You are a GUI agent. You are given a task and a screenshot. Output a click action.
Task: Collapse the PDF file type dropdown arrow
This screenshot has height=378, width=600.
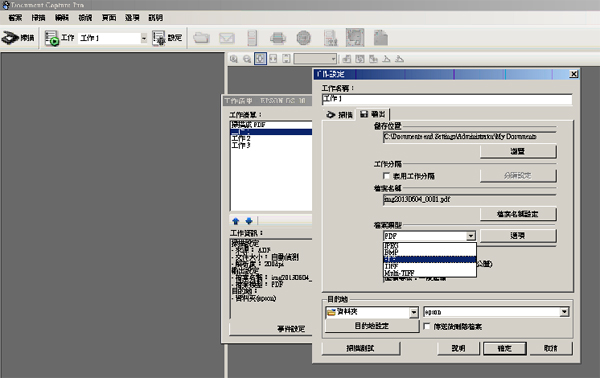[x=471, y=236]
